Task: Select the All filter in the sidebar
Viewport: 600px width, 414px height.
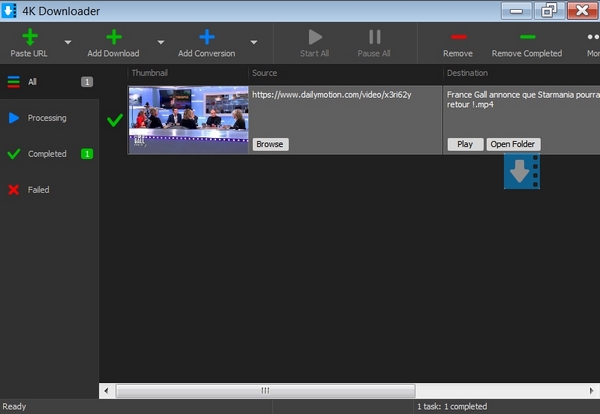Action: 49,82
